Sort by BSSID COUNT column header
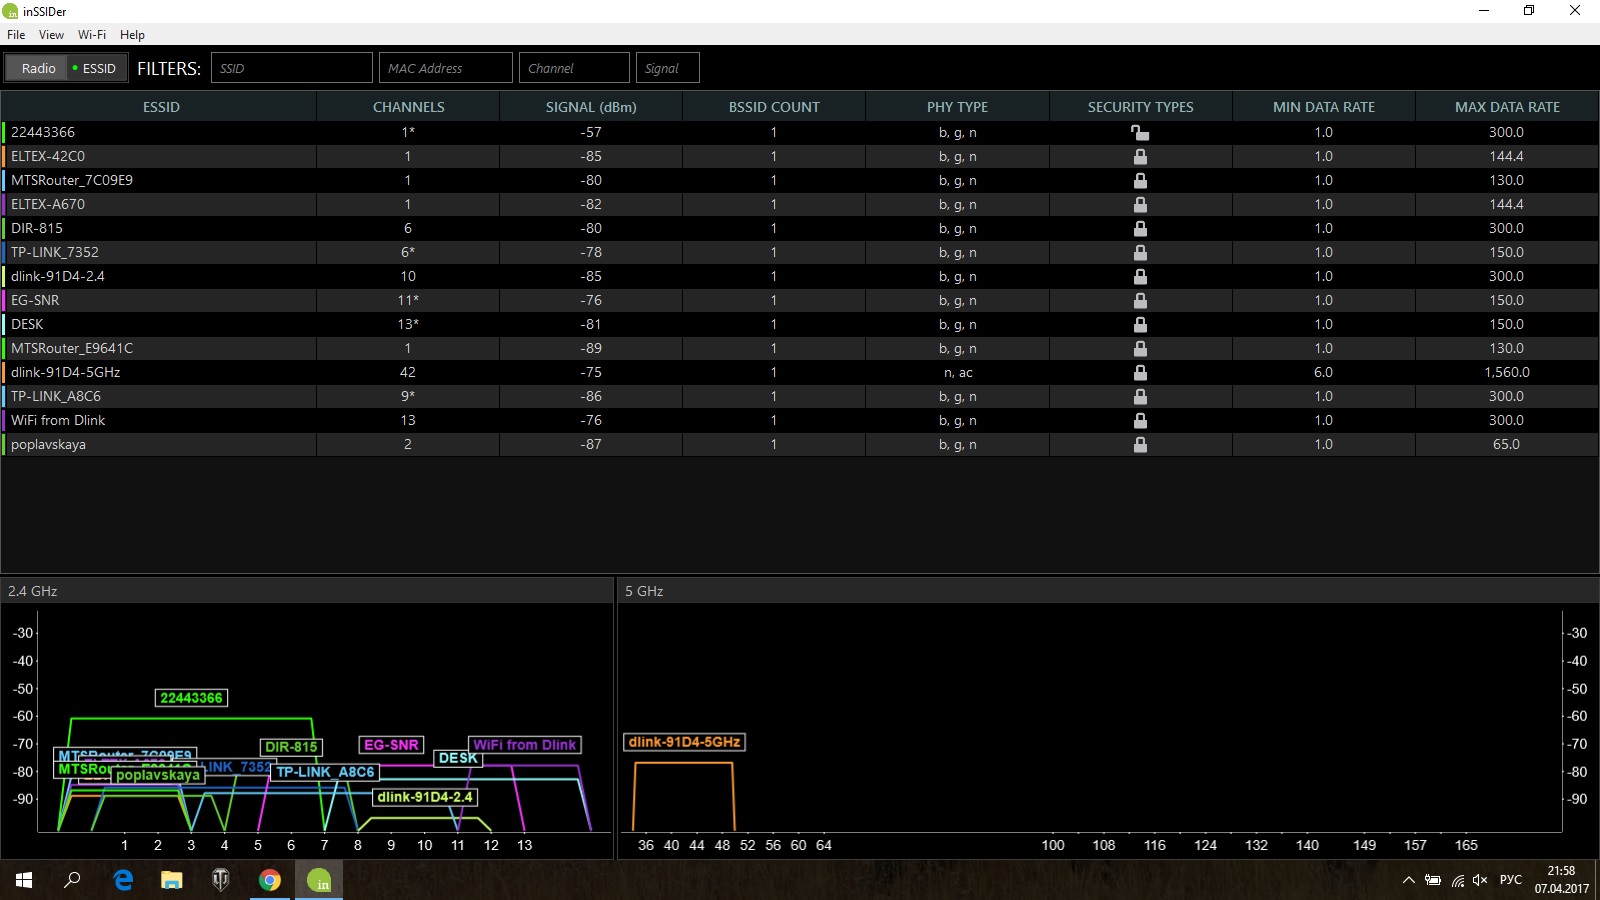 (774, 107)
